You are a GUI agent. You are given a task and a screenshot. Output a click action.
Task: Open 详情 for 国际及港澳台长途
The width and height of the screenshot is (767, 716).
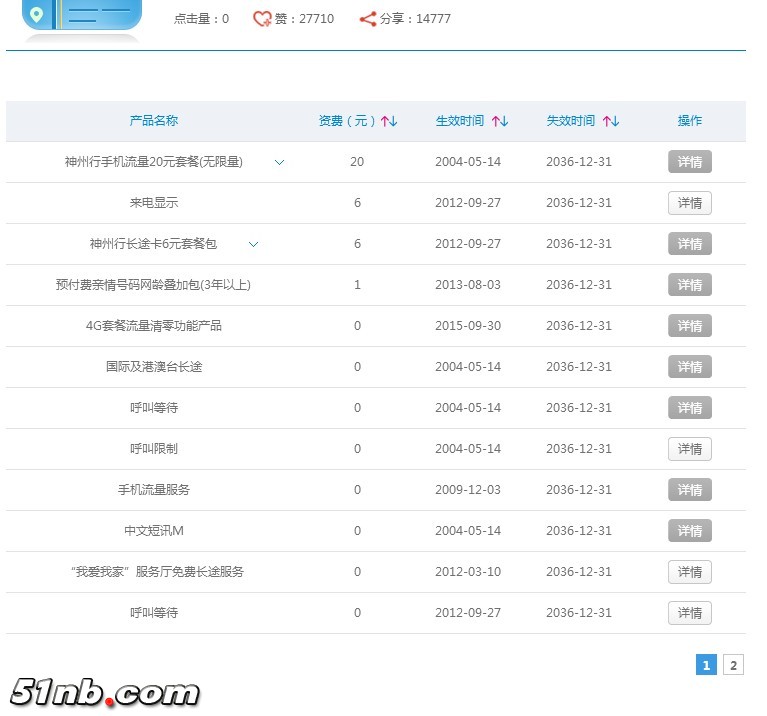coord(690,367)
